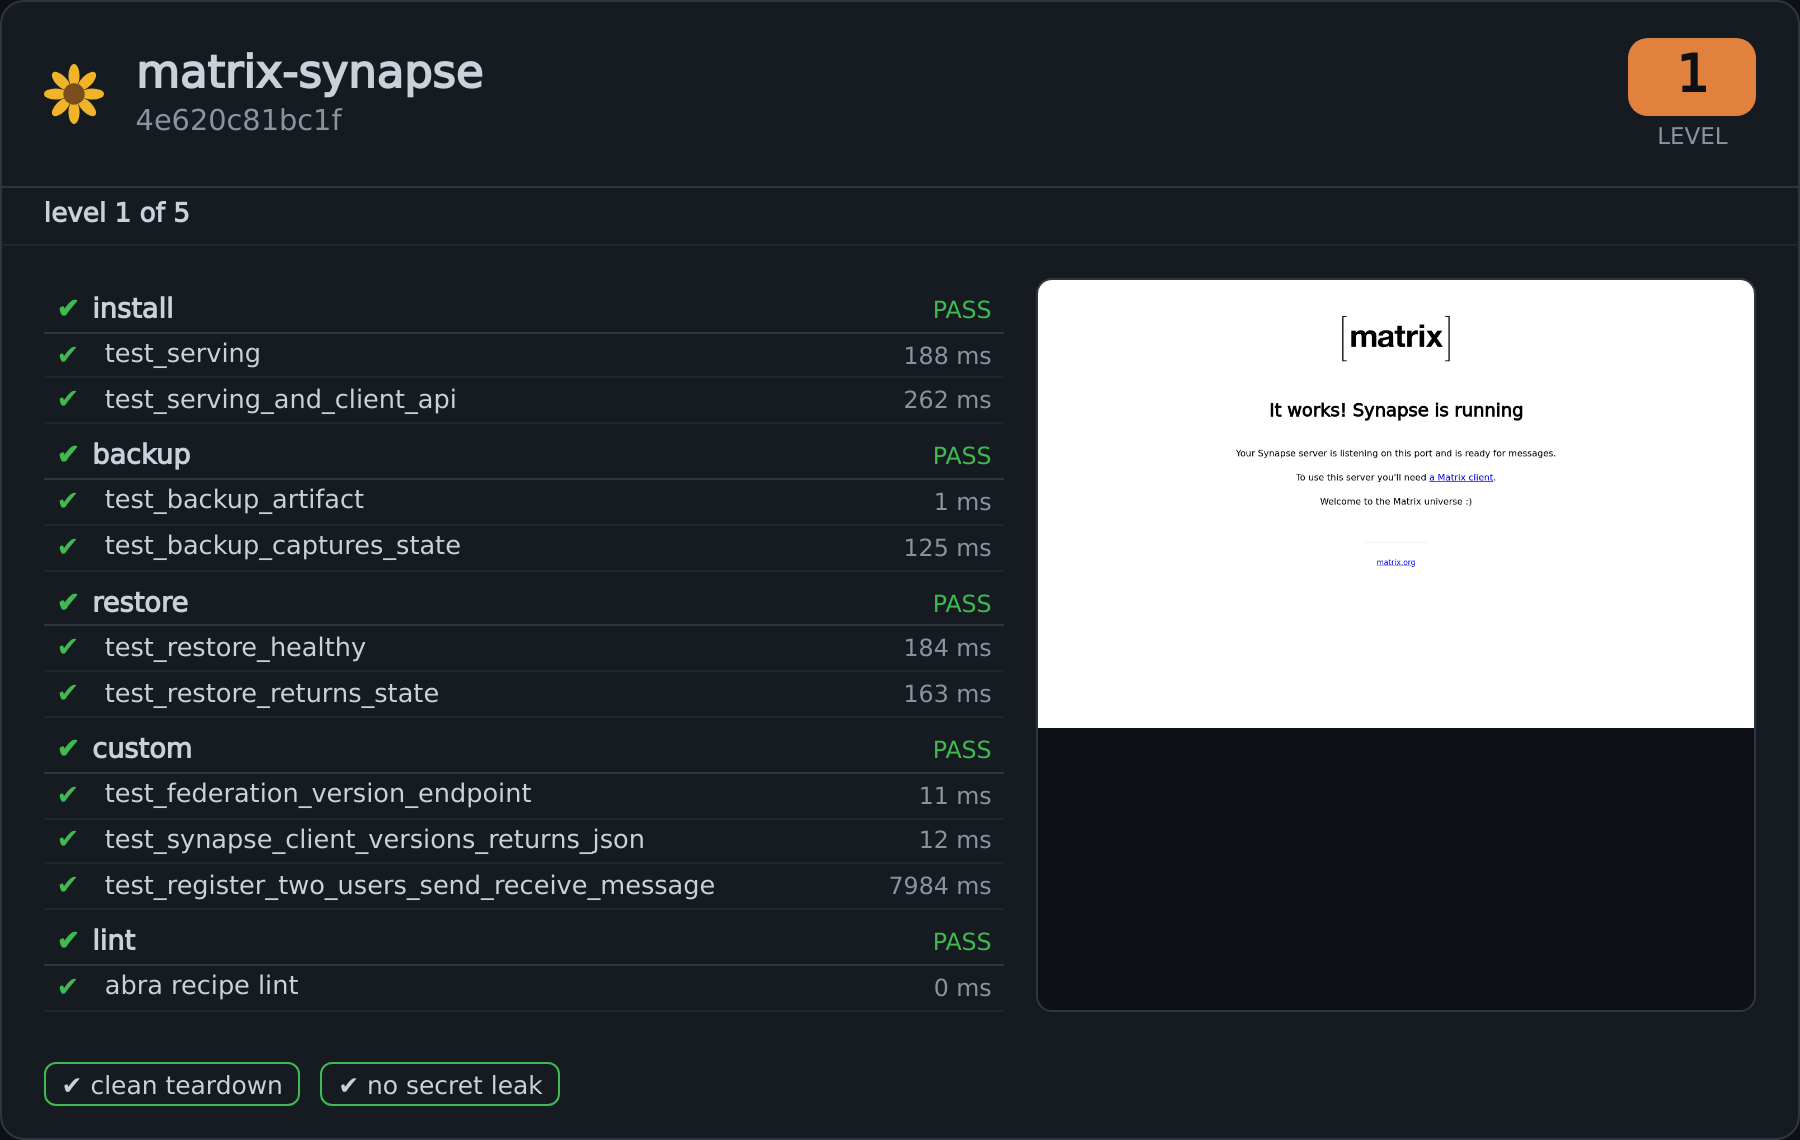Click the orange level 1 badge
This screenshot has height=1140, width=1800.
coord(1691,77)
